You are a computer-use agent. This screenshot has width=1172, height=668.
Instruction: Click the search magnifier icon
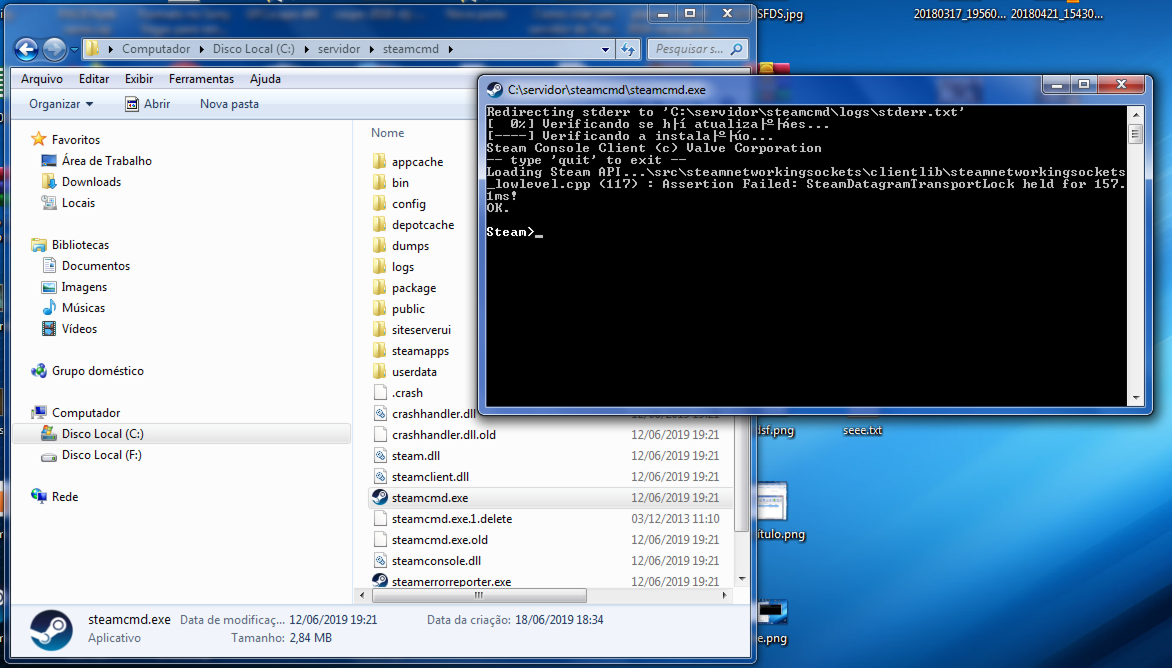click(x=737, y=49)
